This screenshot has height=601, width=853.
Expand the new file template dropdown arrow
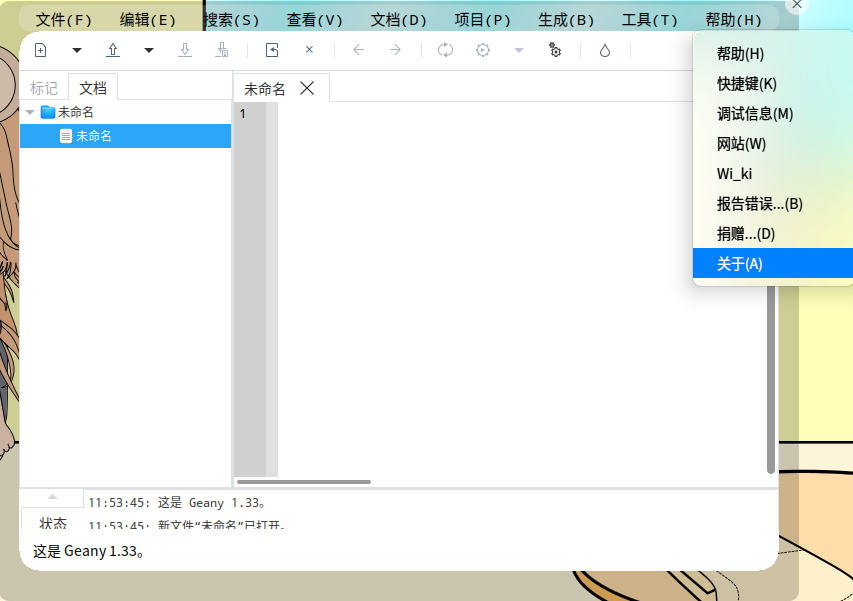pyautogui.click(x=77, y=51)
